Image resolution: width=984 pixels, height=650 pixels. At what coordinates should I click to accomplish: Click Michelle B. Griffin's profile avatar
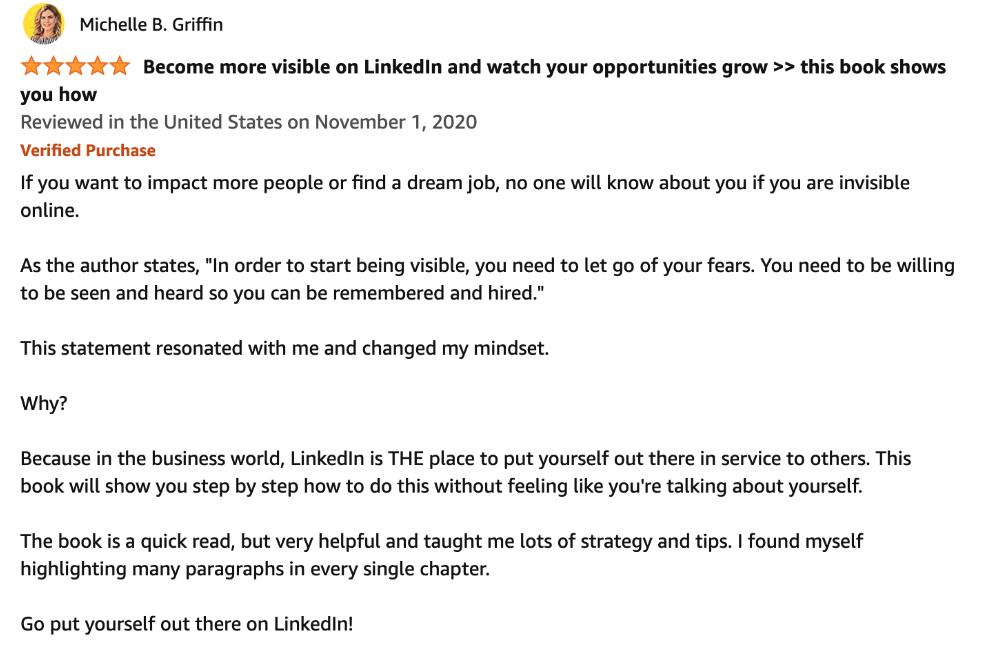[42, 24]
